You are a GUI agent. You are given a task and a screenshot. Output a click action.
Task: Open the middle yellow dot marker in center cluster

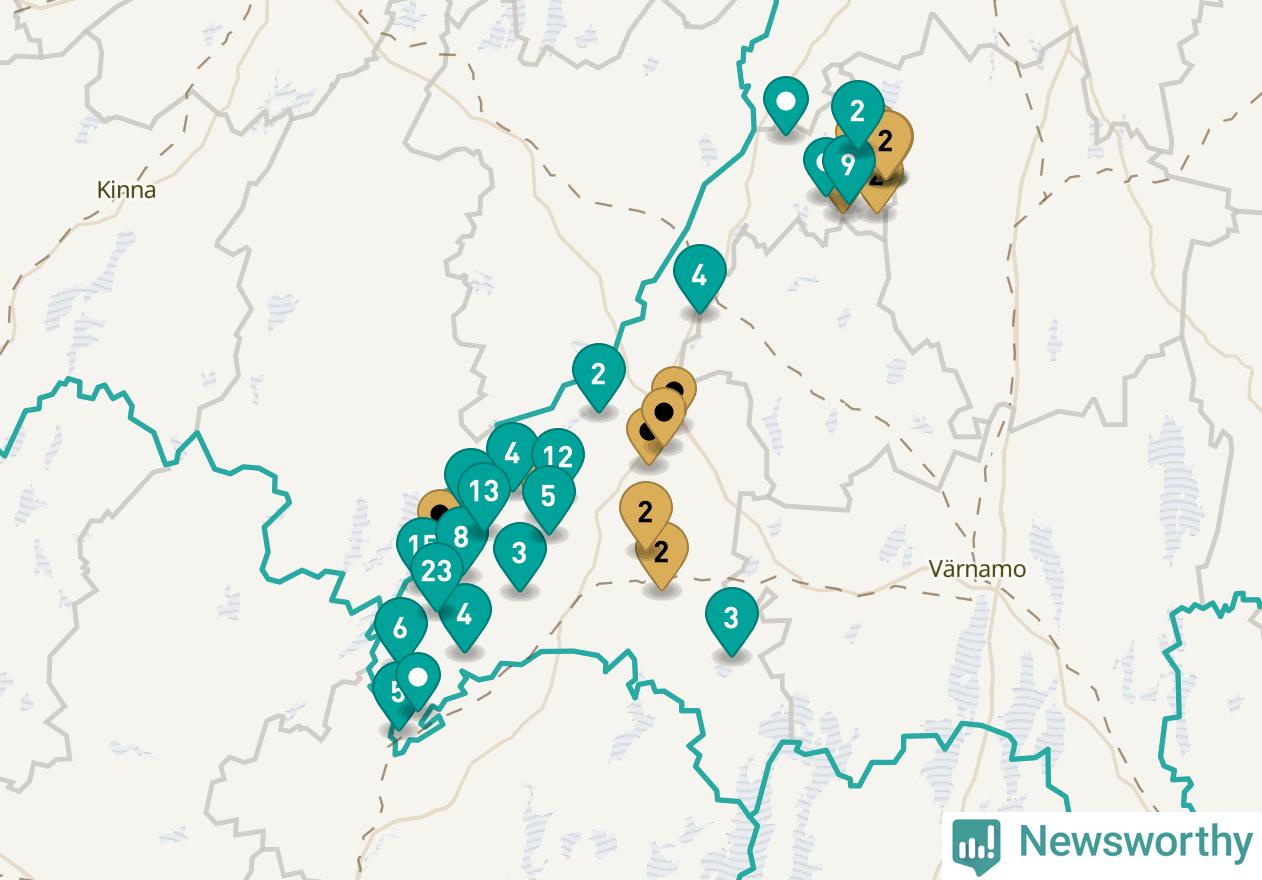pyautogui.click(x=663, y=411)
